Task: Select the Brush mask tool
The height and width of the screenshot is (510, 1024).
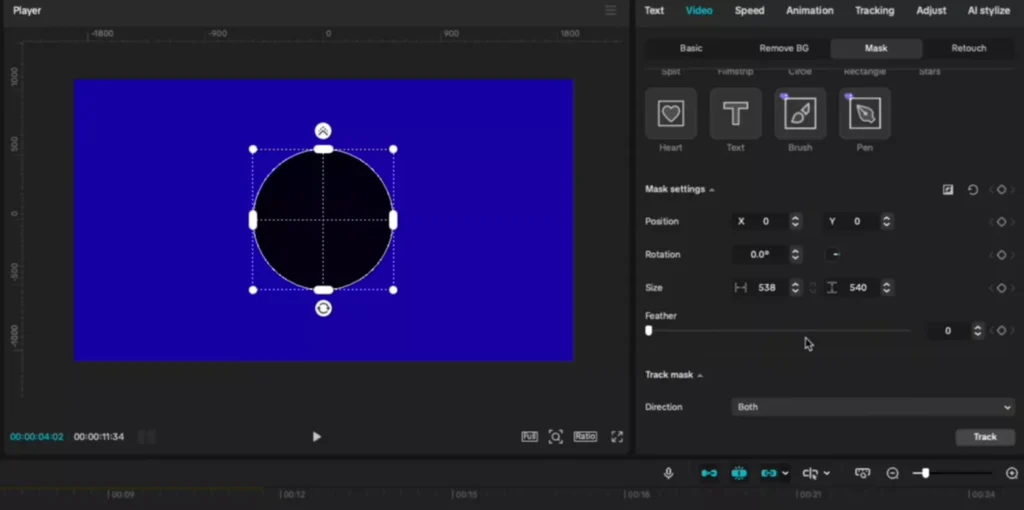Action: pos(800,114)
